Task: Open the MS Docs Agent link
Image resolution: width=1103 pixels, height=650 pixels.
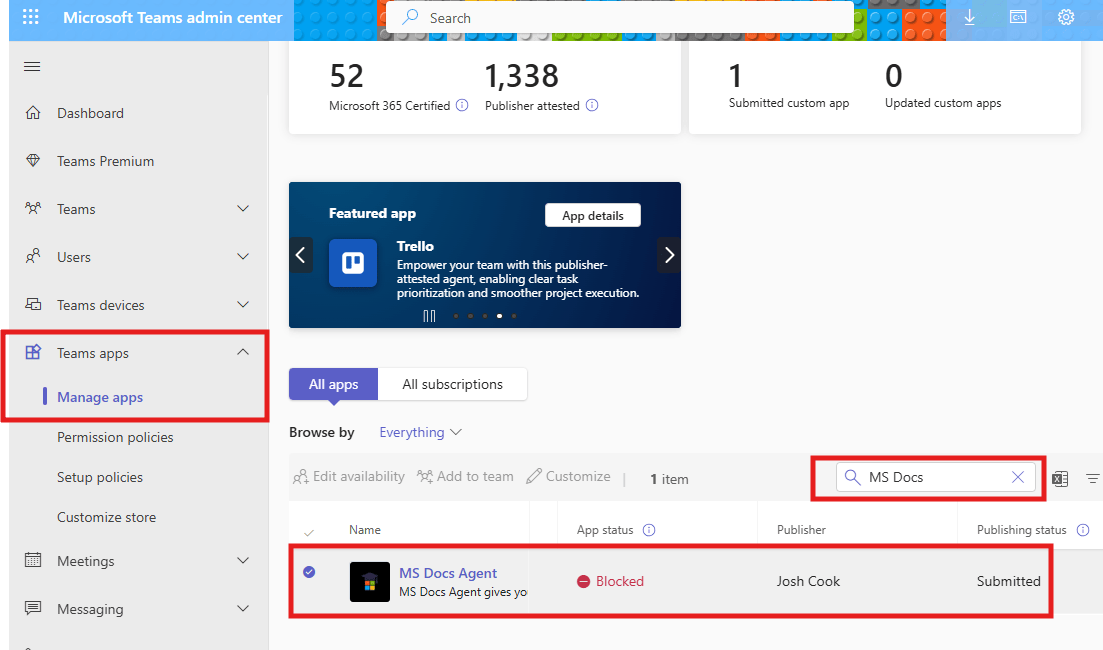Action: point(448,573)
